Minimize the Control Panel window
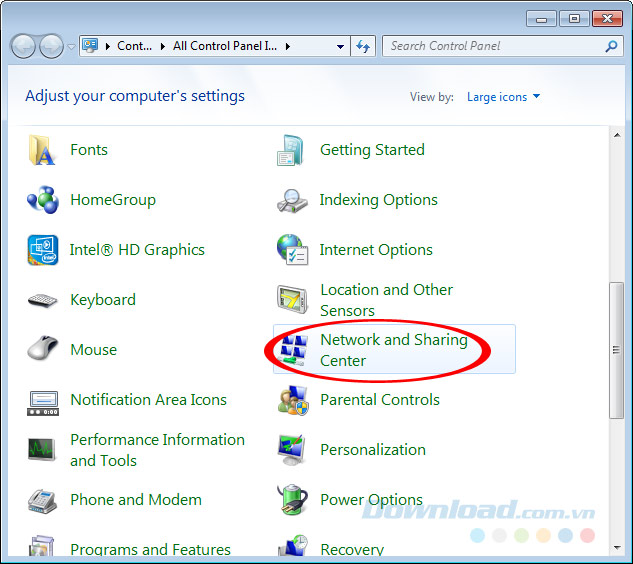Viewport: 633px width, 564px height. point(541,19)
